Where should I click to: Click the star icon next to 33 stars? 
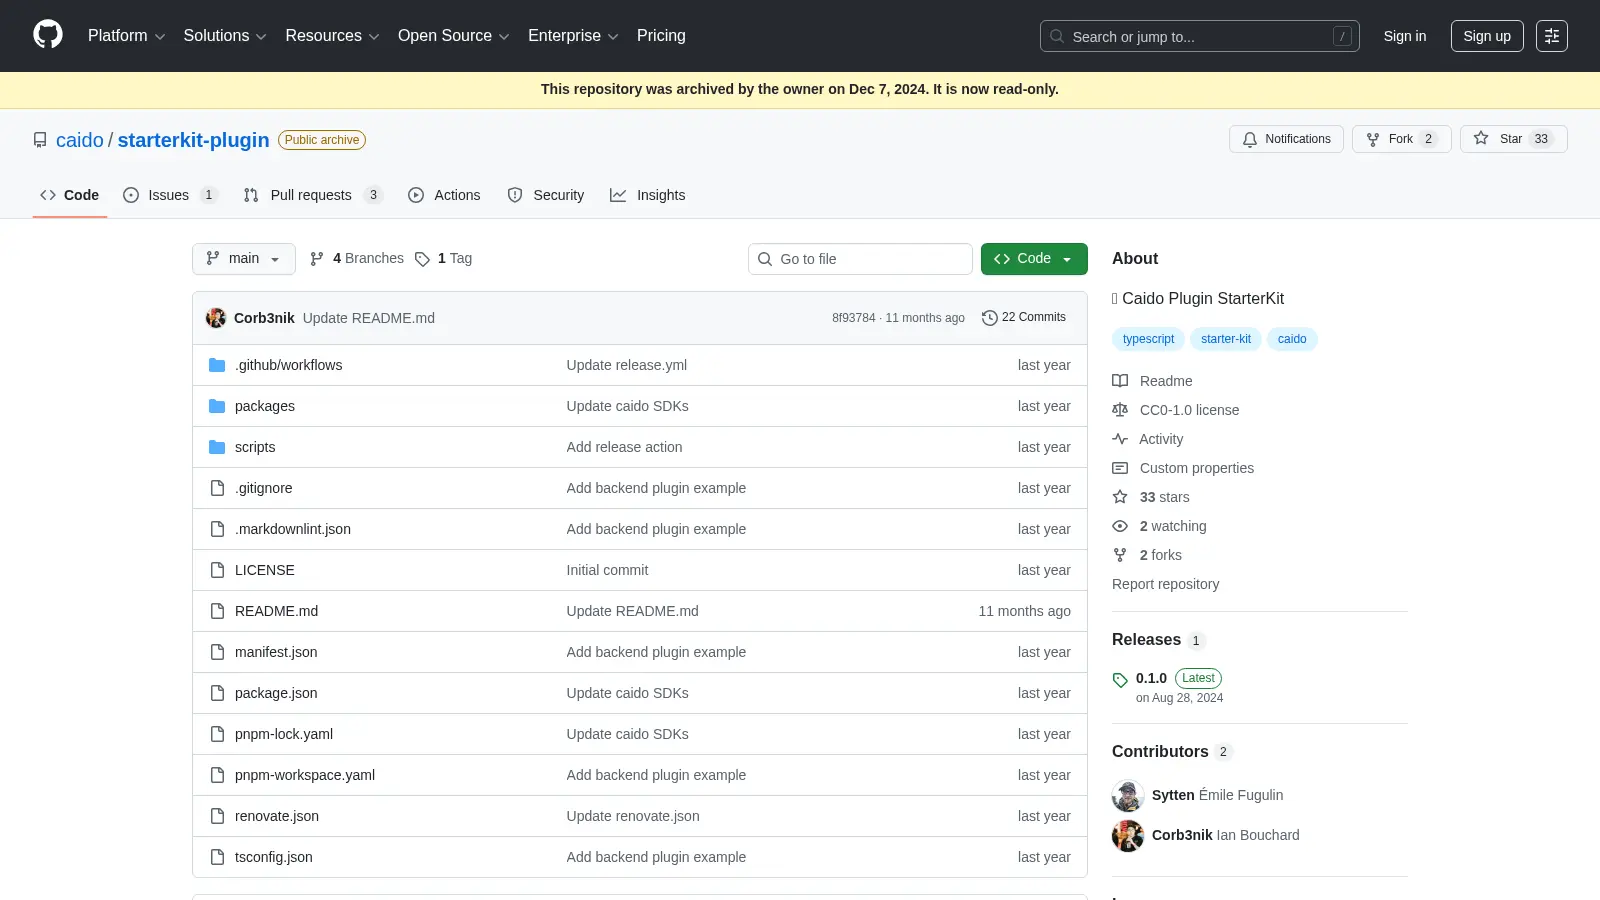(x=1120, y=497)
